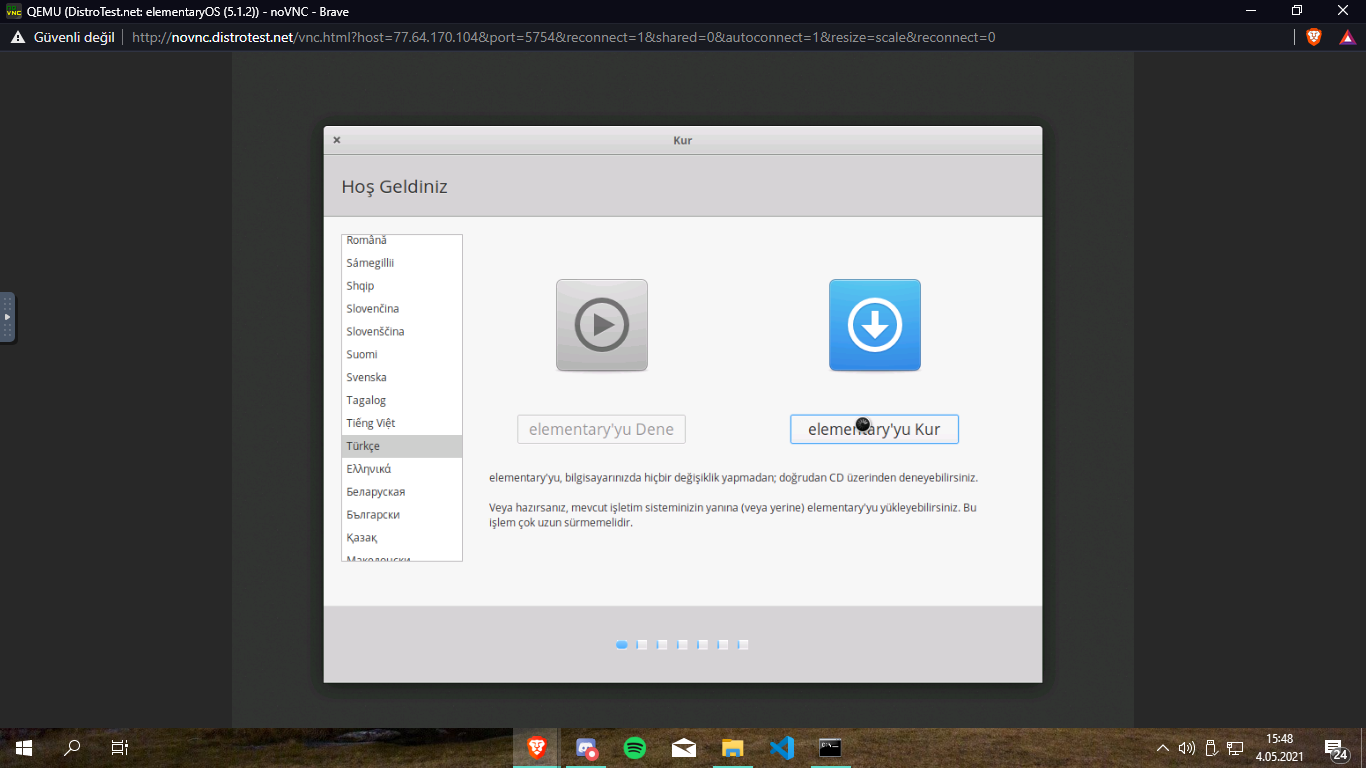Click the Brave Rewards triangle icon

point(1347,37)
